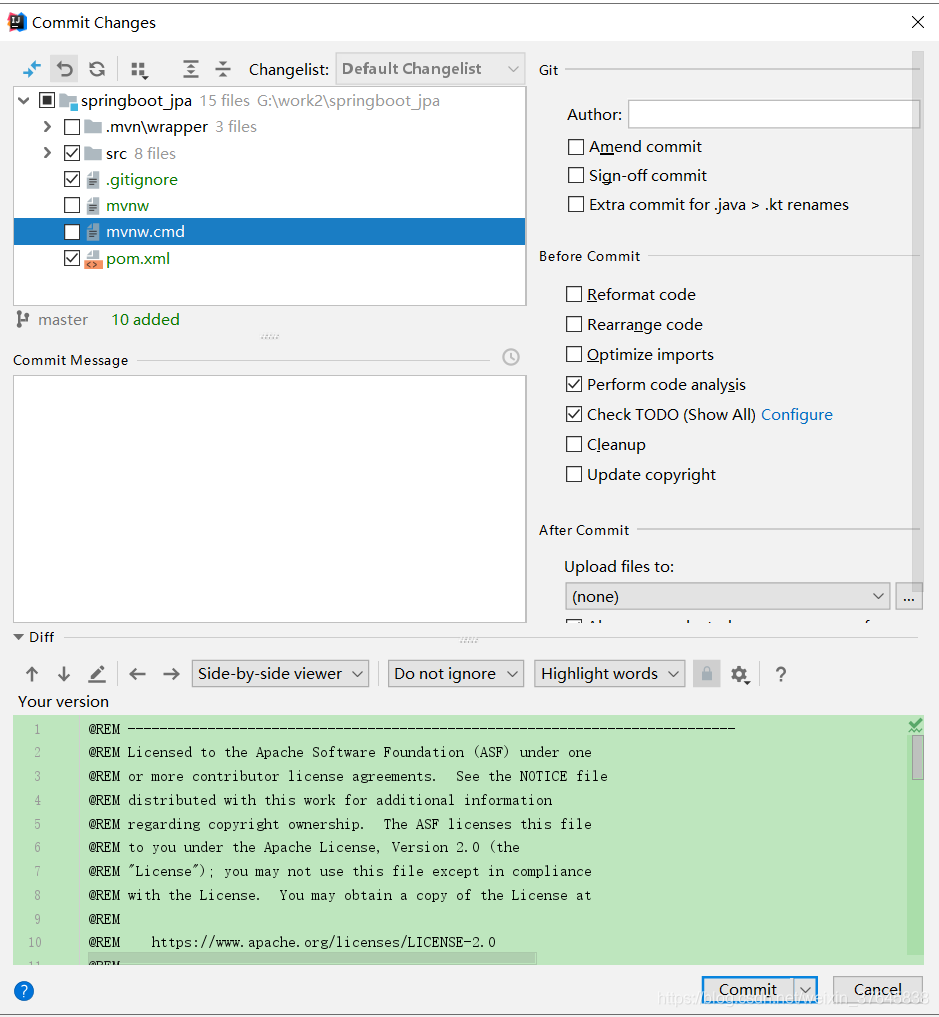Image resolution: width=939 pixels, height=1017 pixels.
Task: Click the edit source pencil icon
Action: pos(97,675)
